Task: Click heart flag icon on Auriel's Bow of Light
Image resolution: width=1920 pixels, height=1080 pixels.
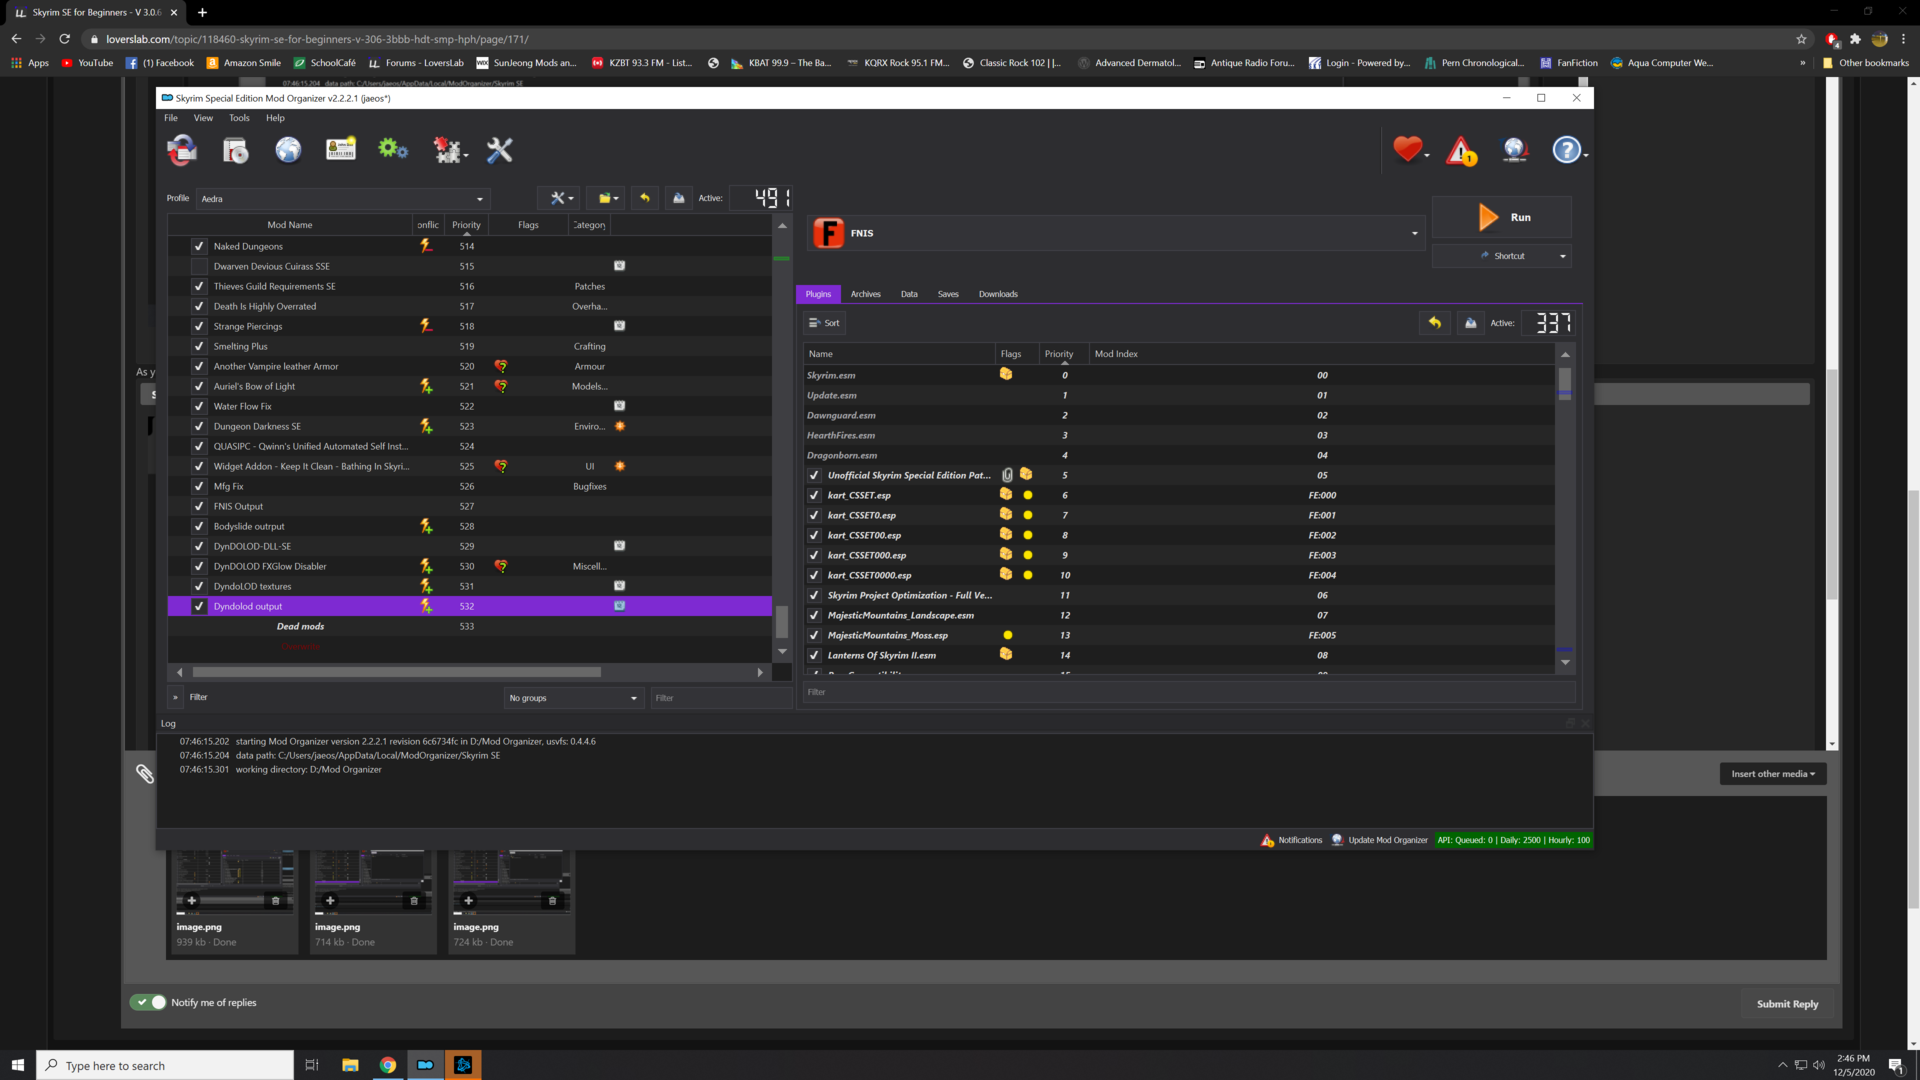Action: pos(501,386)
